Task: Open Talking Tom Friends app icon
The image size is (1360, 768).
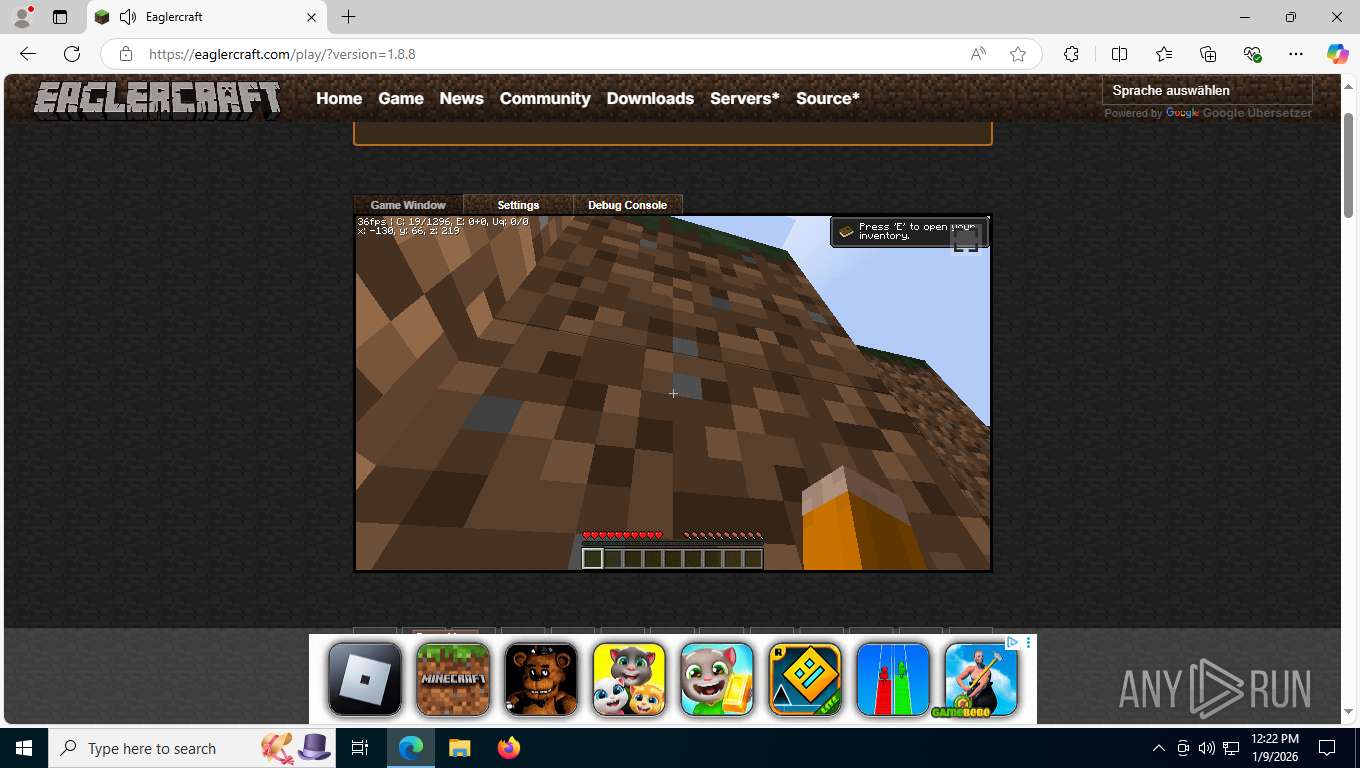Action: coord(629,679)
